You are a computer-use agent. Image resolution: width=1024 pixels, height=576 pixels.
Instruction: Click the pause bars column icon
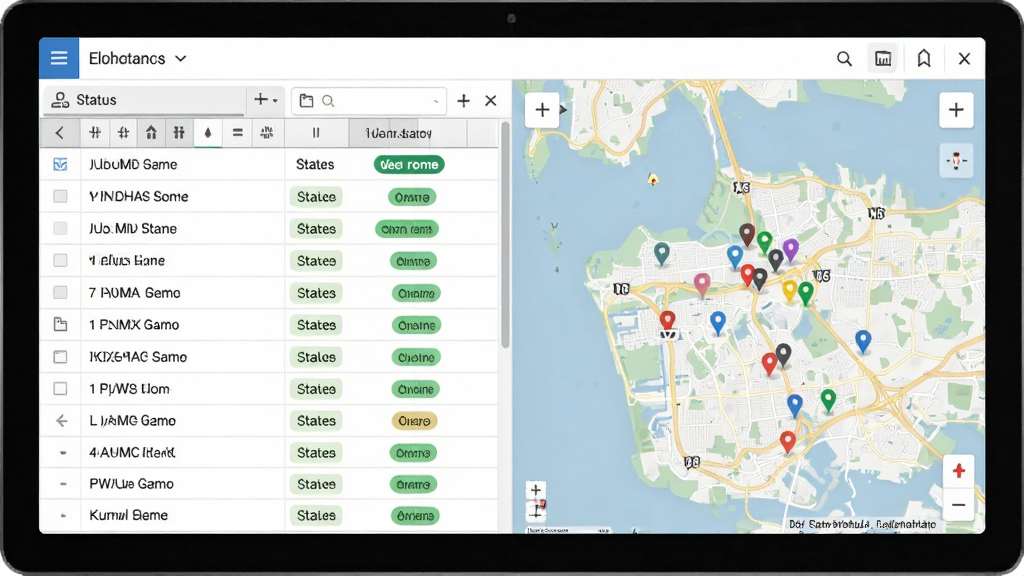pyautogui.click(x=316, y=133)
